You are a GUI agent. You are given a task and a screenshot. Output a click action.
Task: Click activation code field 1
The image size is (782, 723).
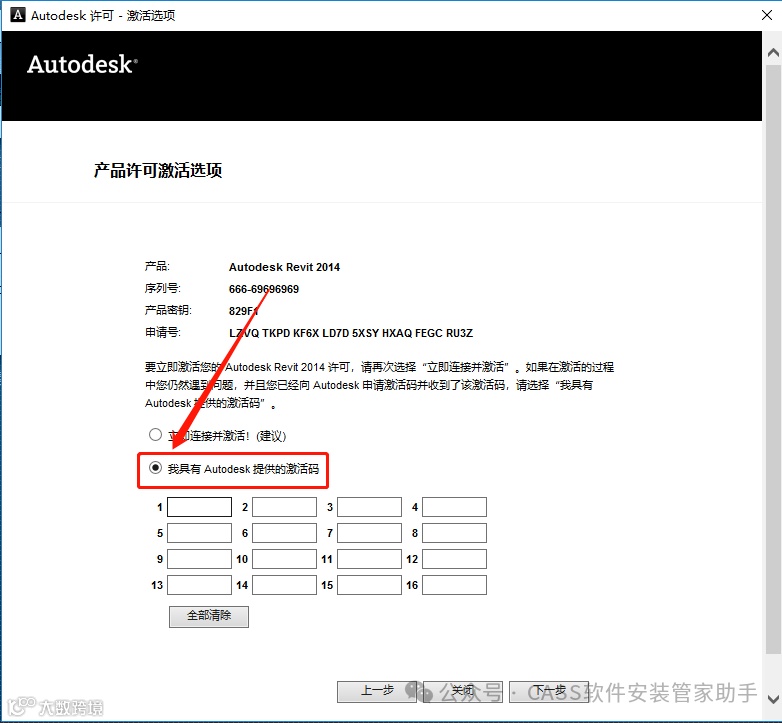pyautogui.click(x=199, y=507)
